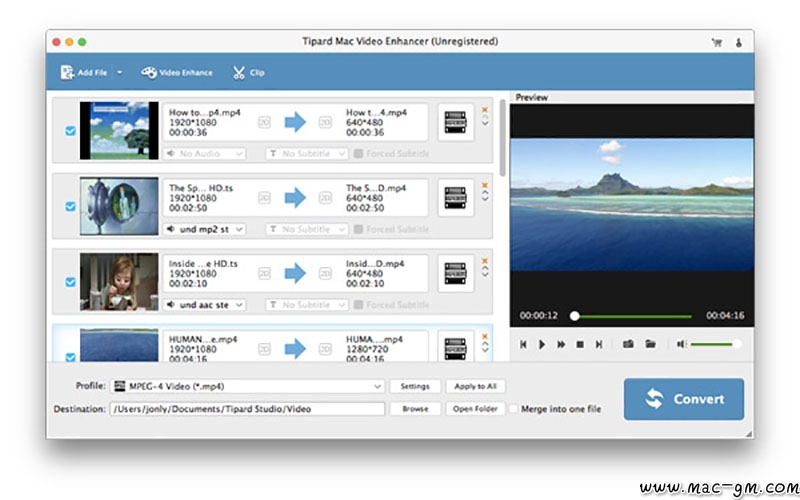Screen dimensions: 800x500
Task: Click output 2D icon in How to...p4.mp4 row
Action: coord(325,122)
